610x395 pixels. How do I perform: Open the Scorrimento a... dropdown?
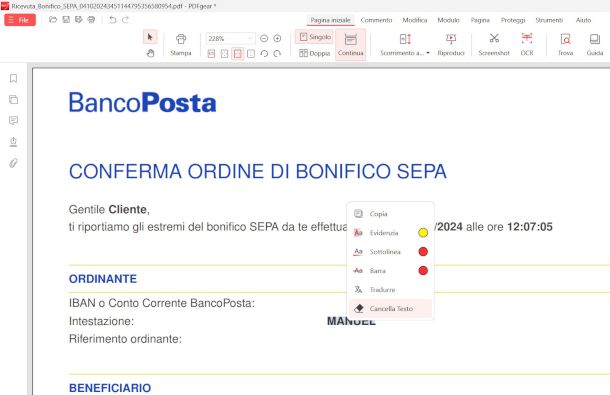(405, 45)
